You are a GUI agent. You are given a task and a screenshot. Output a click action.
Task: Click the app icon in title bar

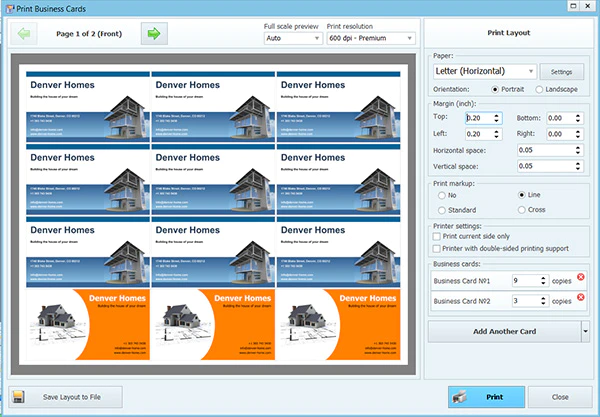click(x=9, y=8)
